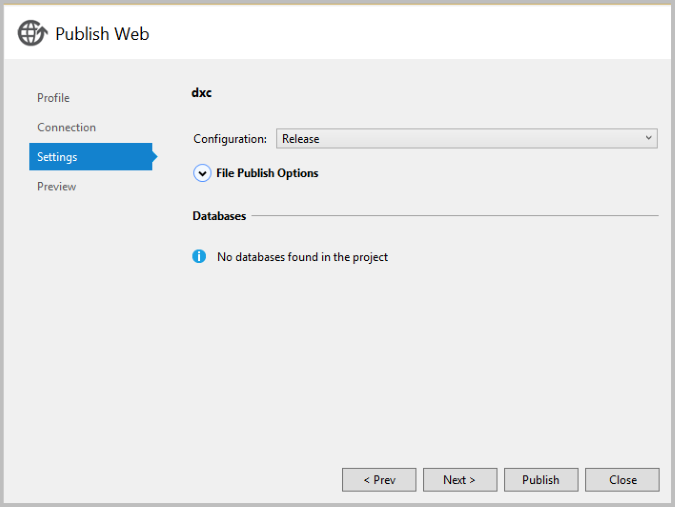Click the Publish button
This screenshot has width=675, height=507.
541,480
